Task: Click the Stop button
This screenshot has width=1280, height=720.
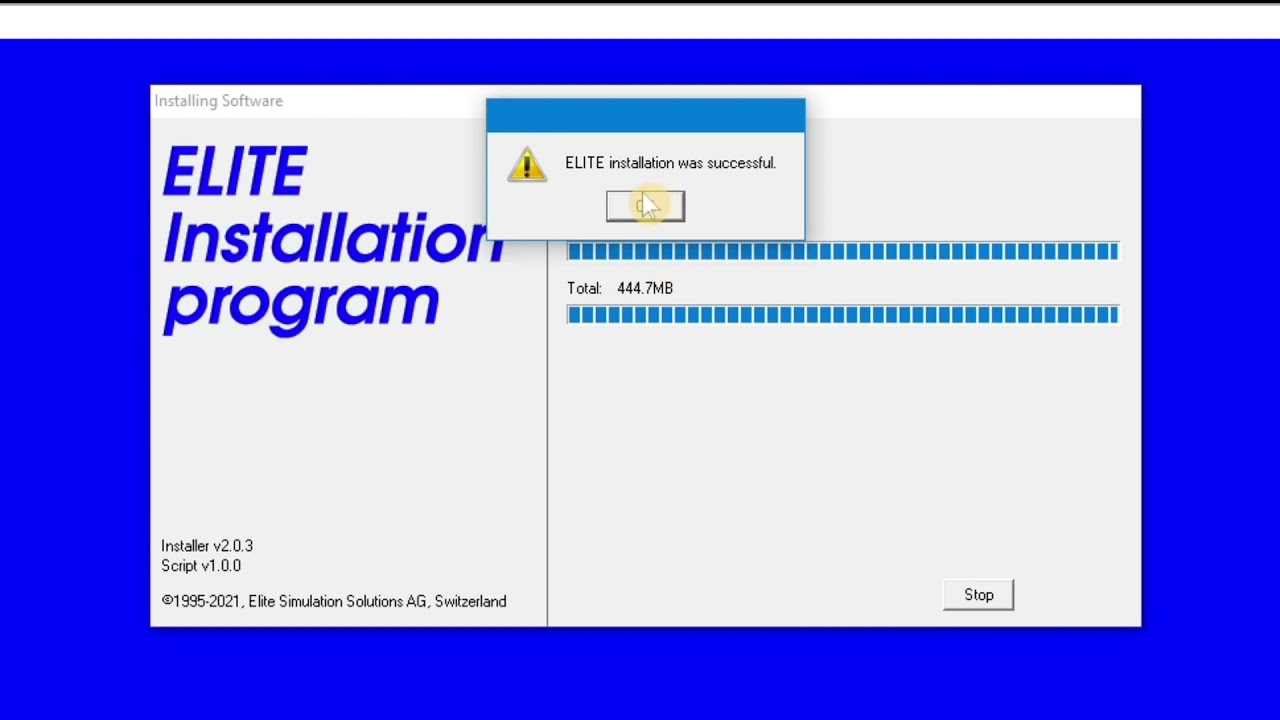Action: (978, 595)
